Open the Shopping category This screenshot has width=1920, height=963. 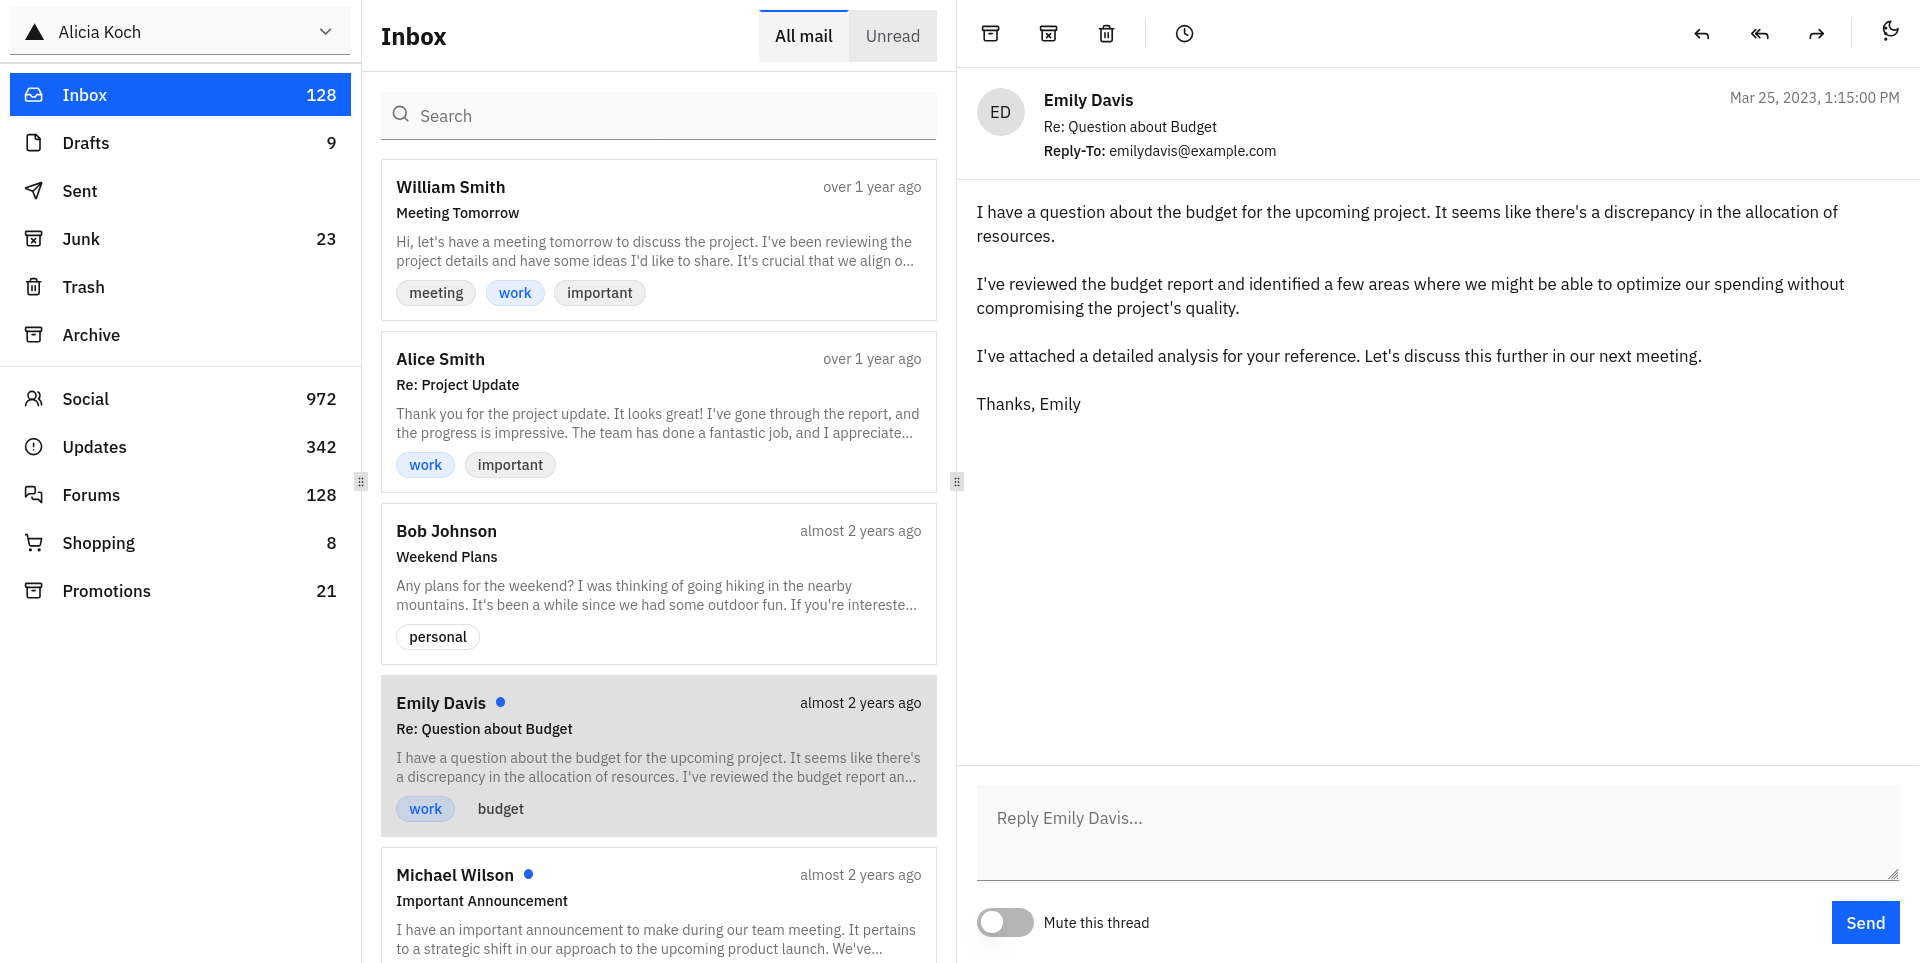coord(180,543)
